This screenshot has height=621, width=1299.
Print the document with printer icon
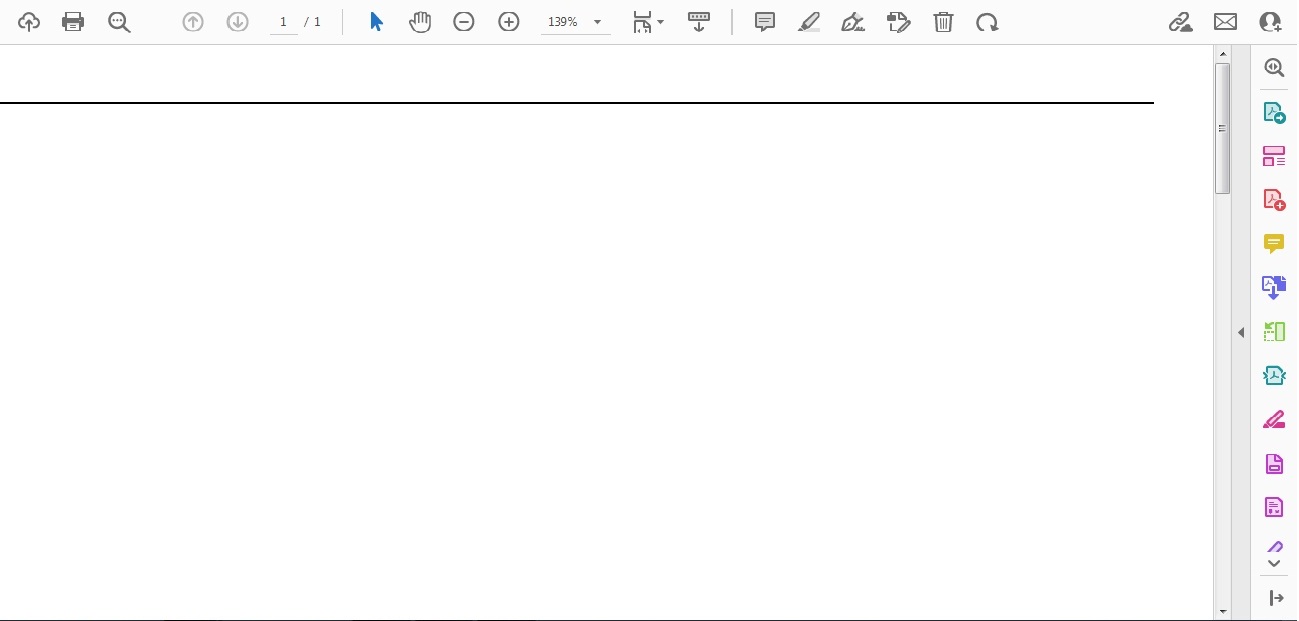[x=73, y=22]
